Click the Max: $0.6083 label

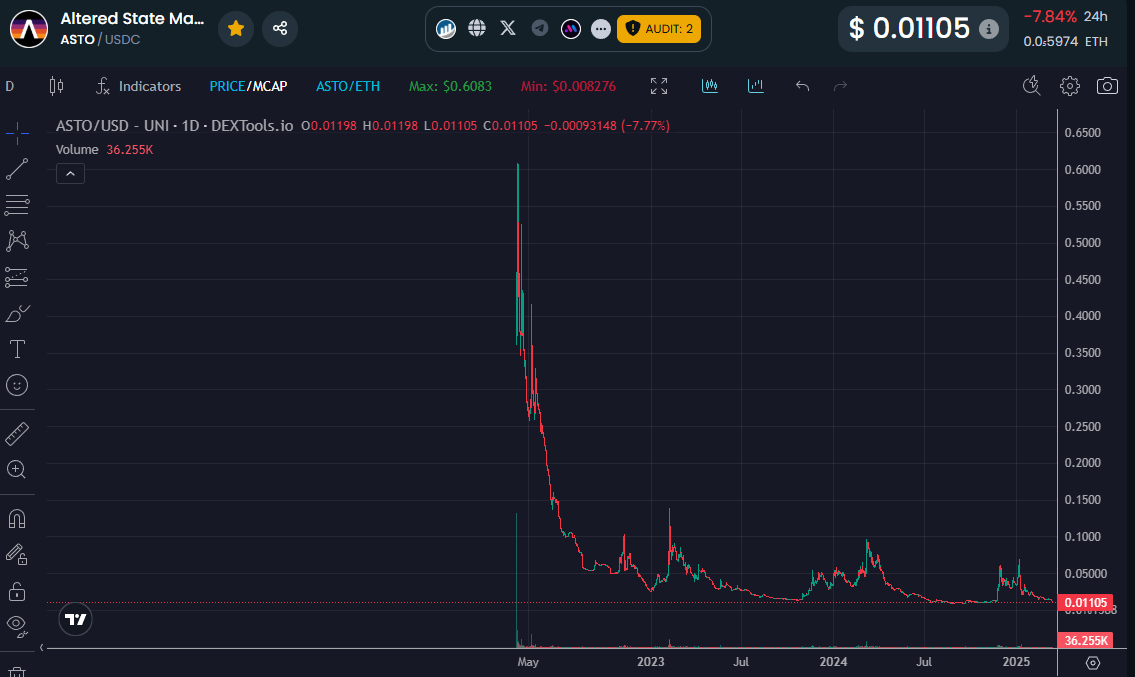[450, 86]
